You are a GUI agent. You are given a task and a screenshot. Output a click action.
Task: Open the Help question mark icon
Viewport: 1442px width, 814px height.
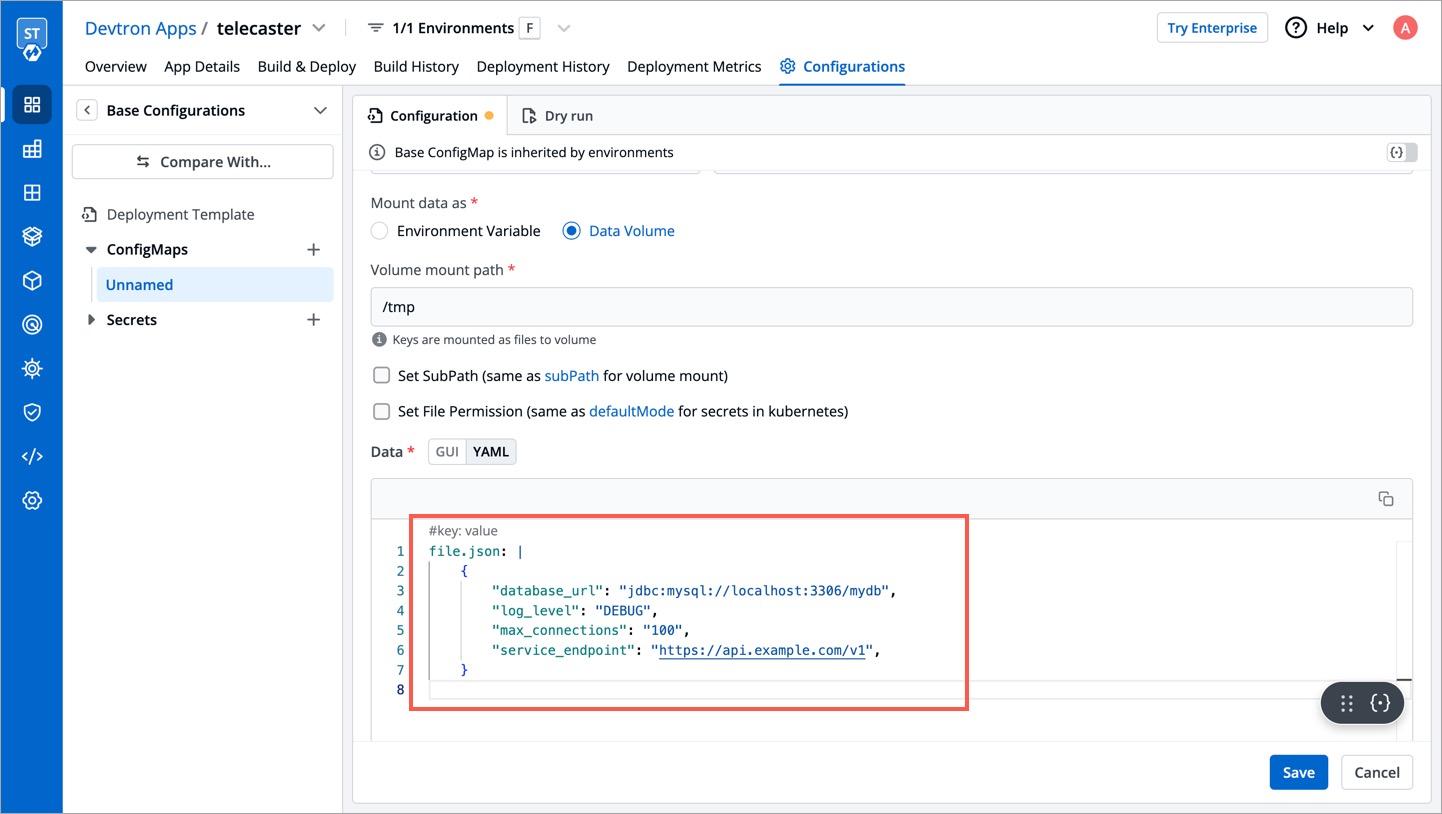[1296, 28]
